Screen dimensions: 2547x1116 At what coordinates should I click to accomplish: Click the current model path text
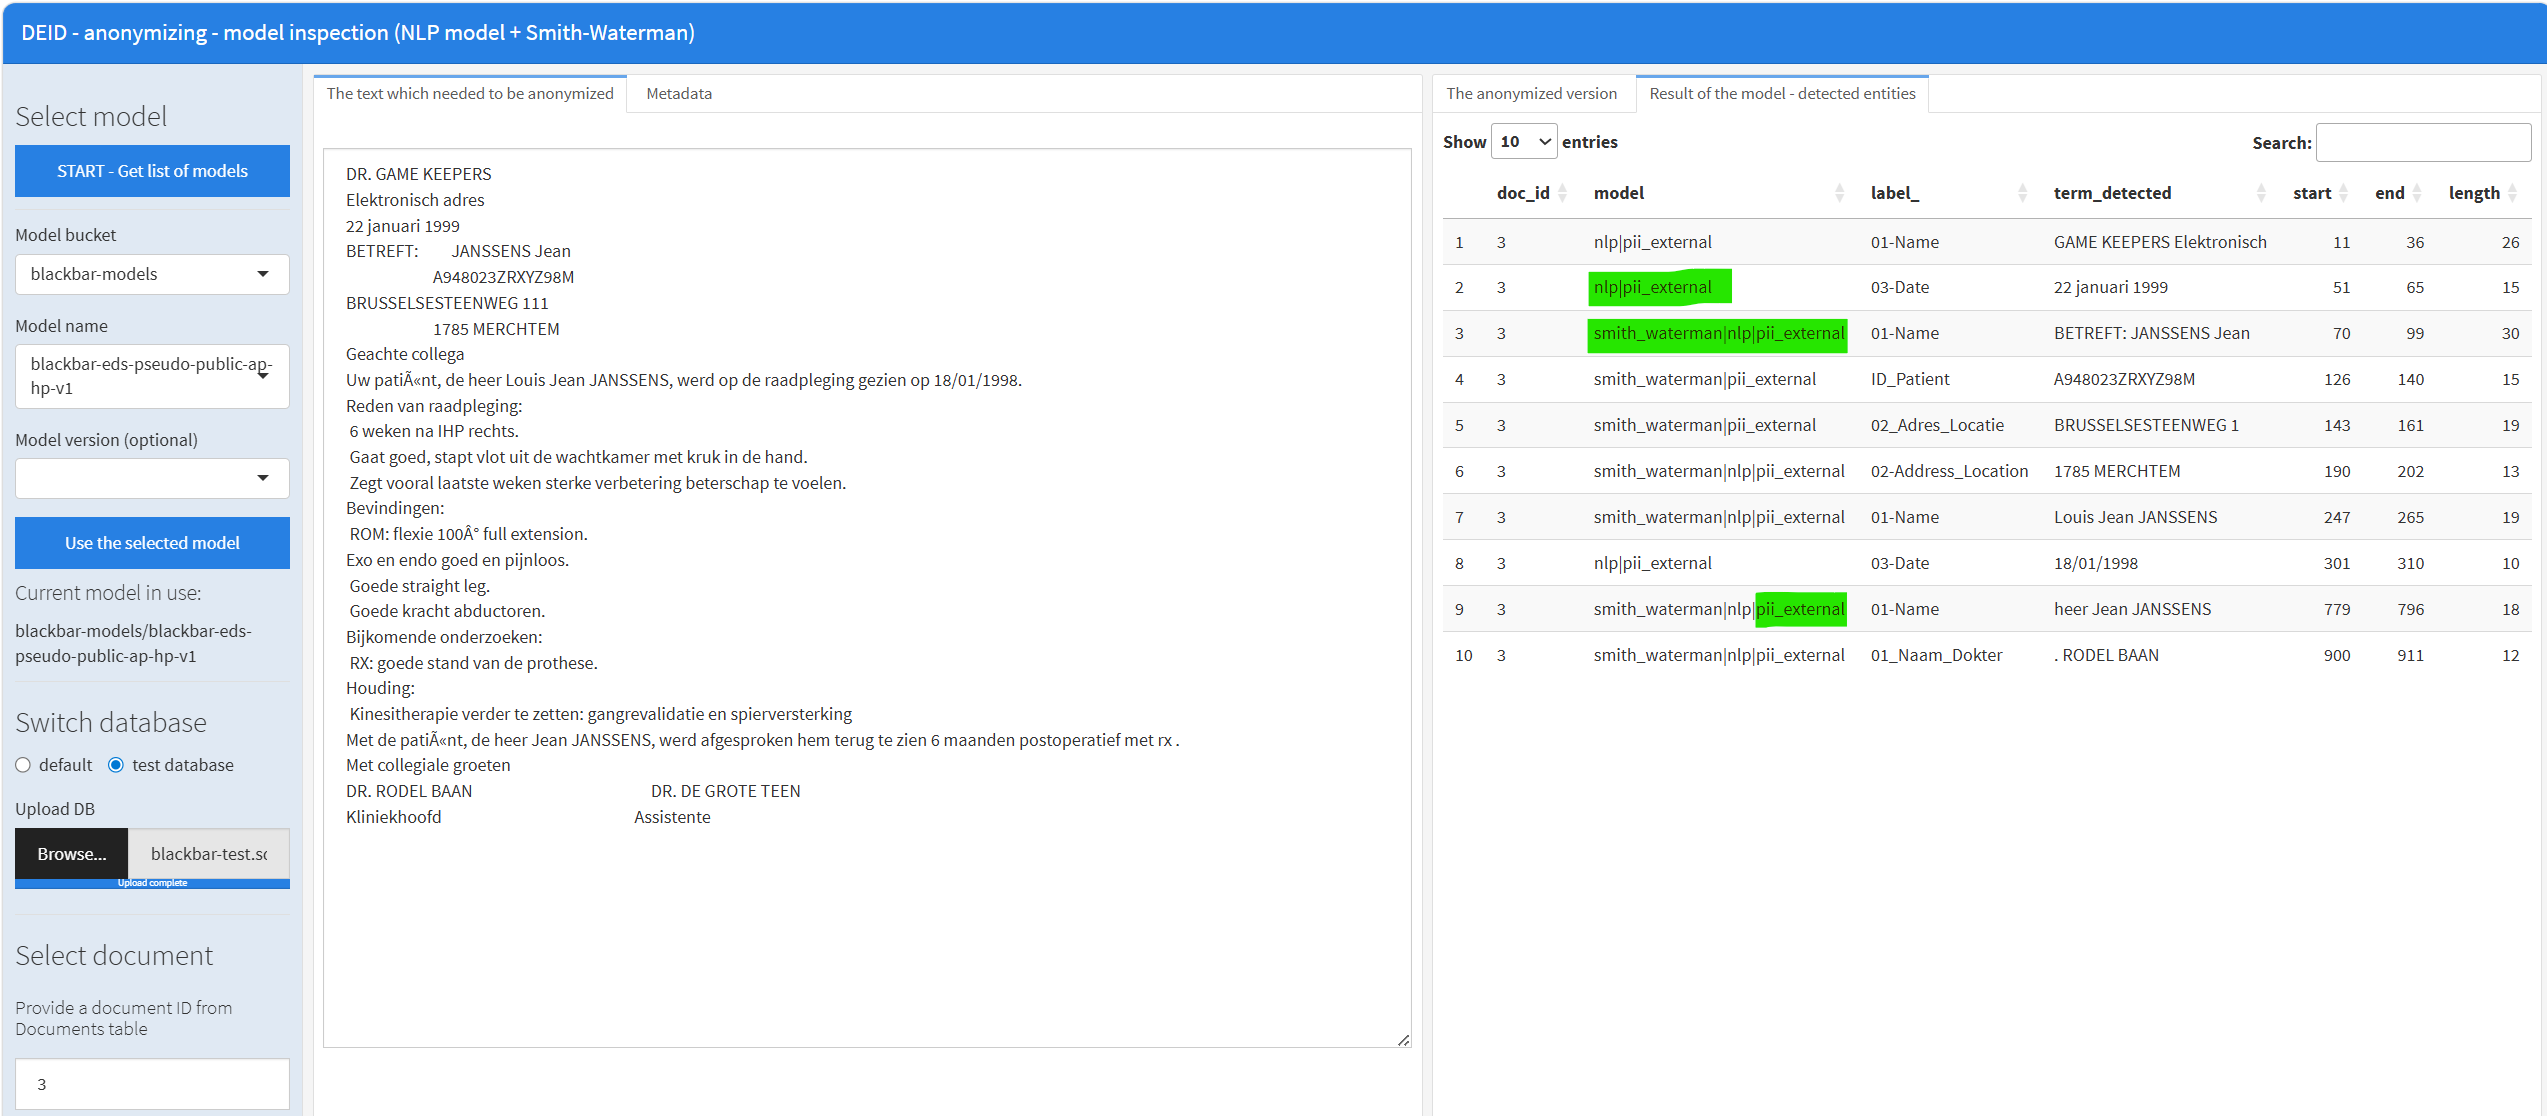pos(133,644)
